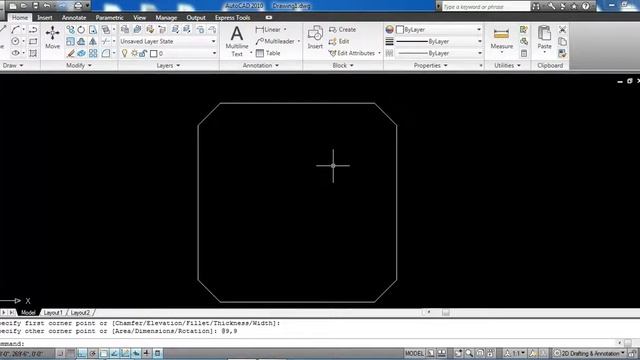The height and width of the screenshot is (360, 640).
Task: Open 2D Drafting & Annotation workspace dropdown
Action: (589, 353)
